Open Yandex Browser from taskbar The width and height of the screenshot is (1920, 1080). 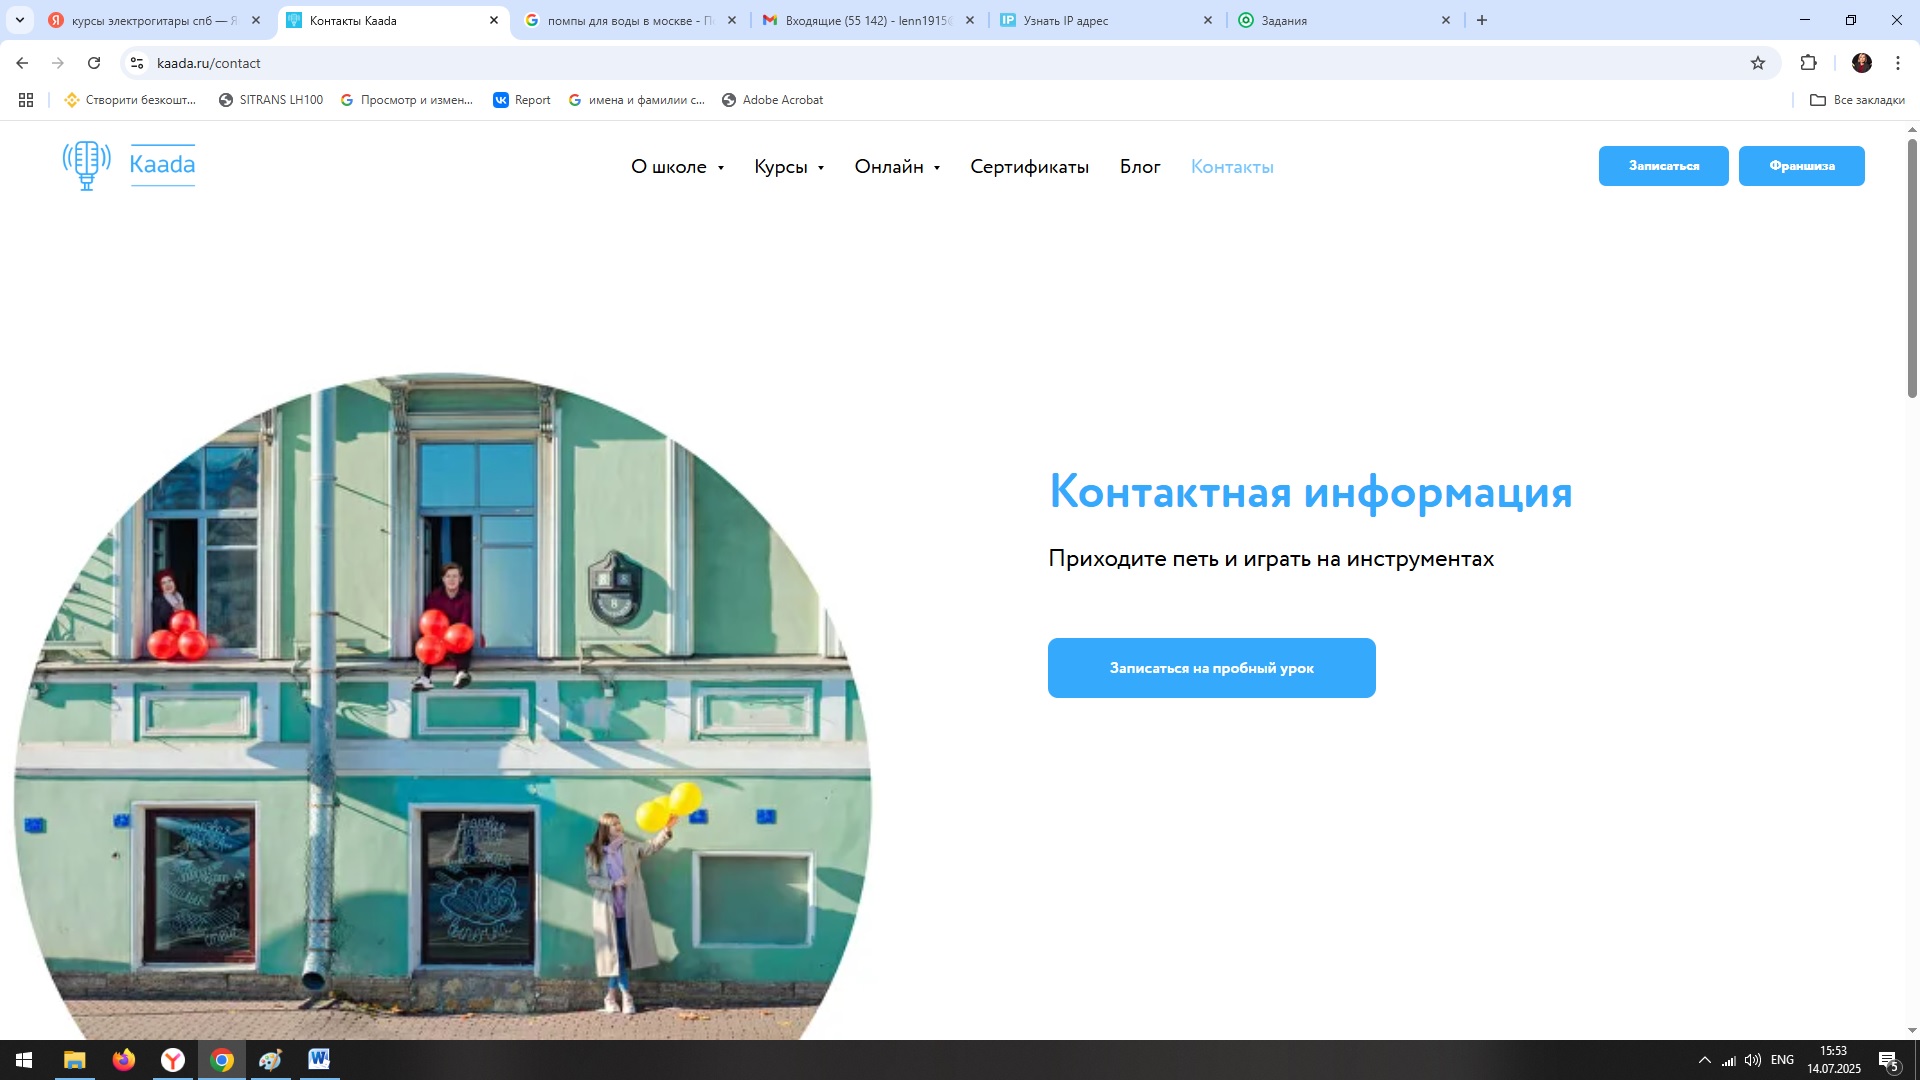tap(173, 1060)
